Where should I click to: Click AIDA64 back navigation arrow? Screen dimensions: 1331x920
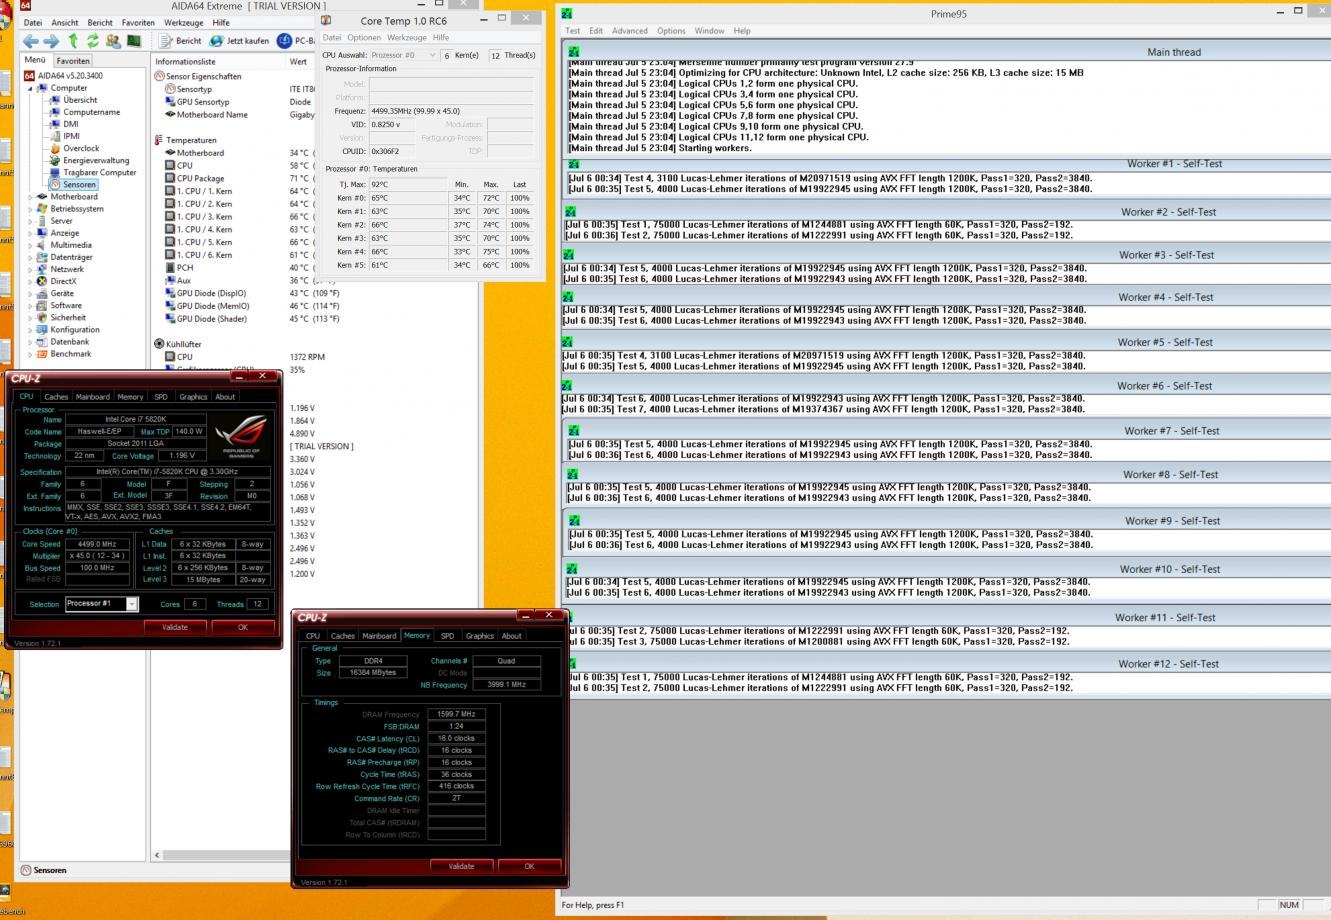[x=31, y=41]
